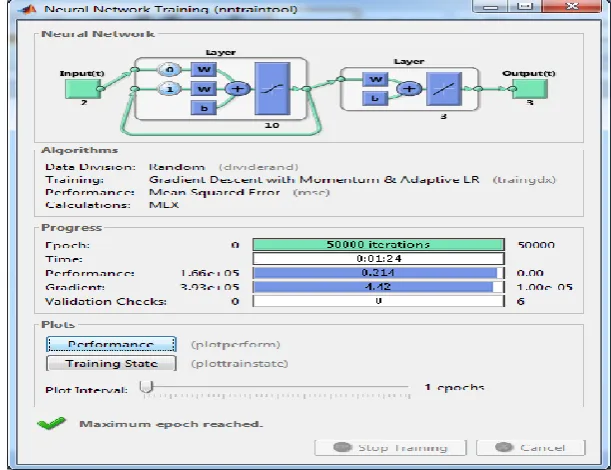Screen dimensions: 611x470
Task: Click the '1 epochs' value
Action: (454, 387)
